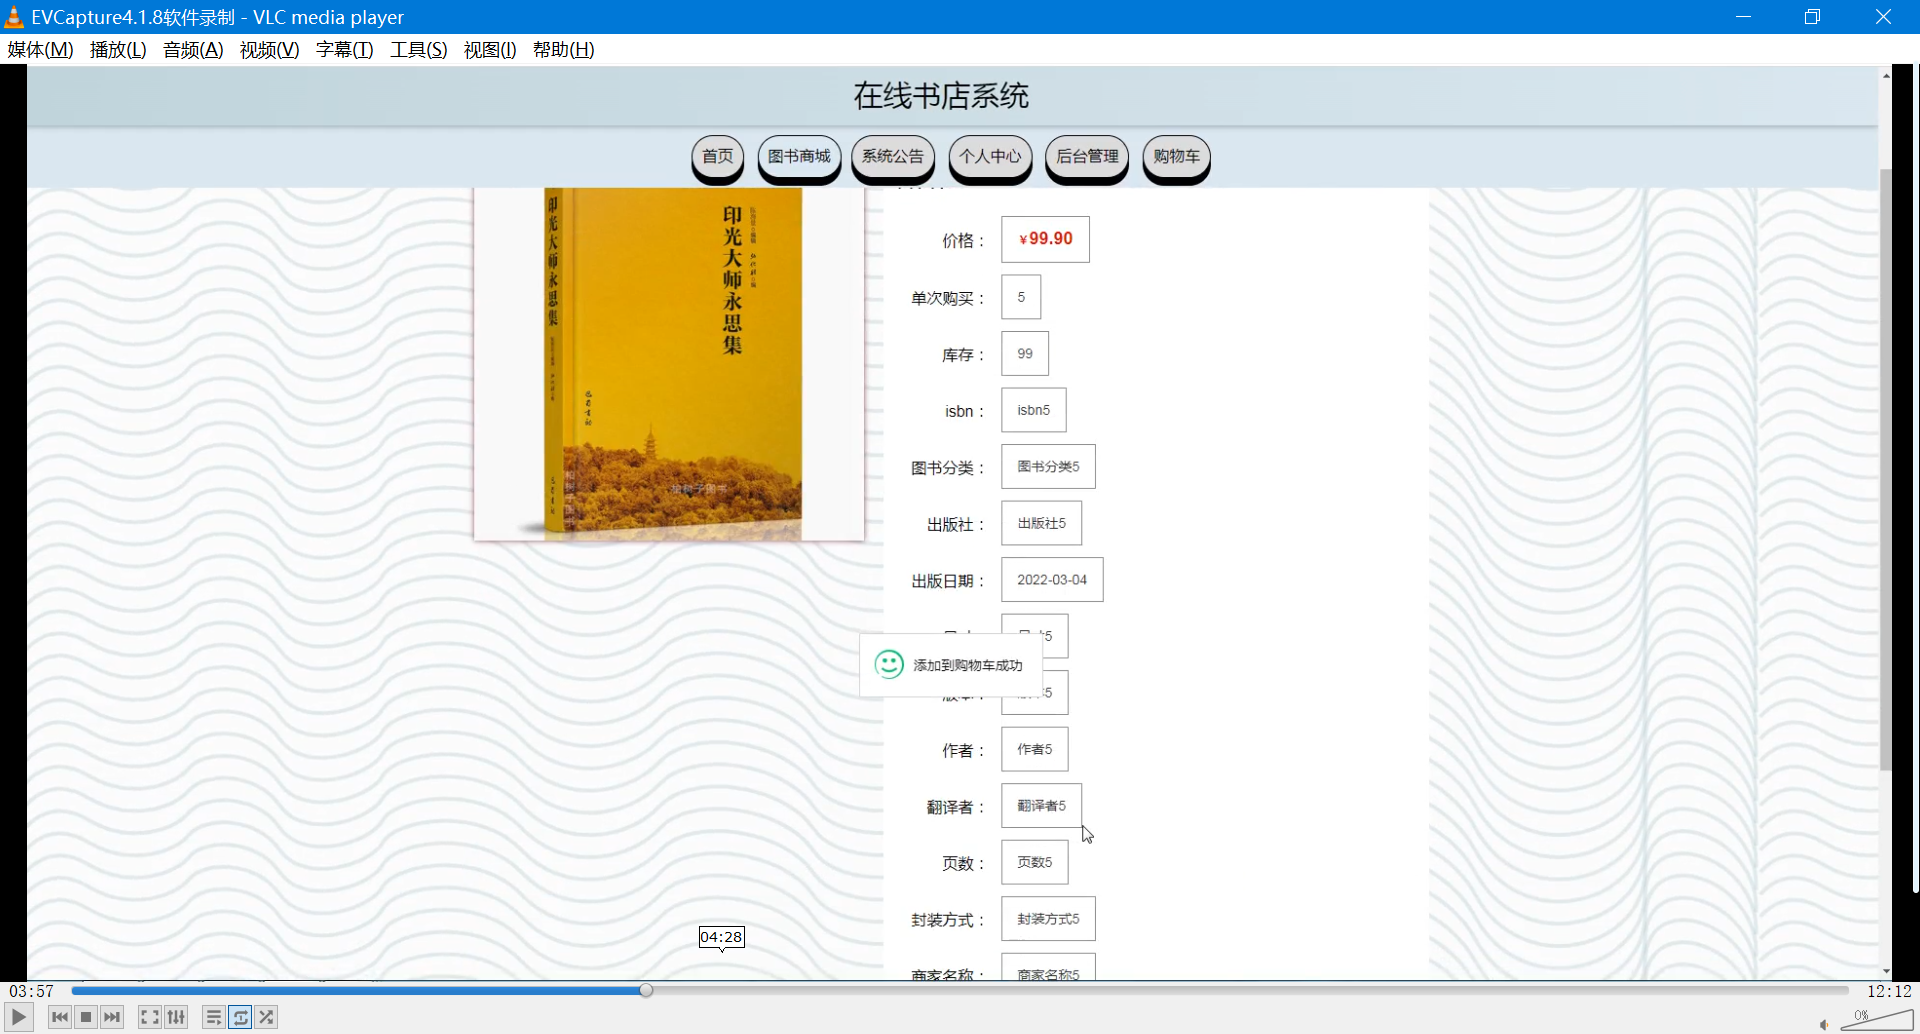Skip to next media track
The height and width of the screenshot is (1034, 1920).
pos(112,1017)
